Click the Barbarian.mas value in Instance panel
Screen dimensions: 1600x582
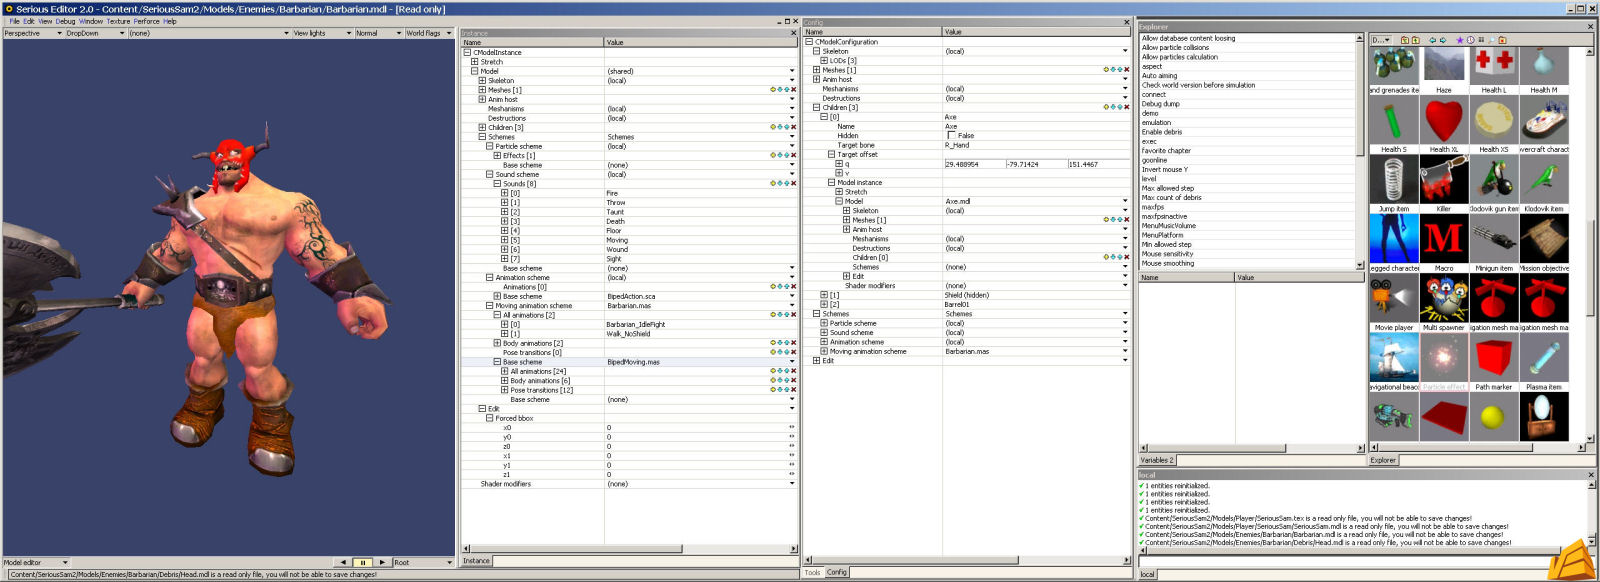(628, 306)
